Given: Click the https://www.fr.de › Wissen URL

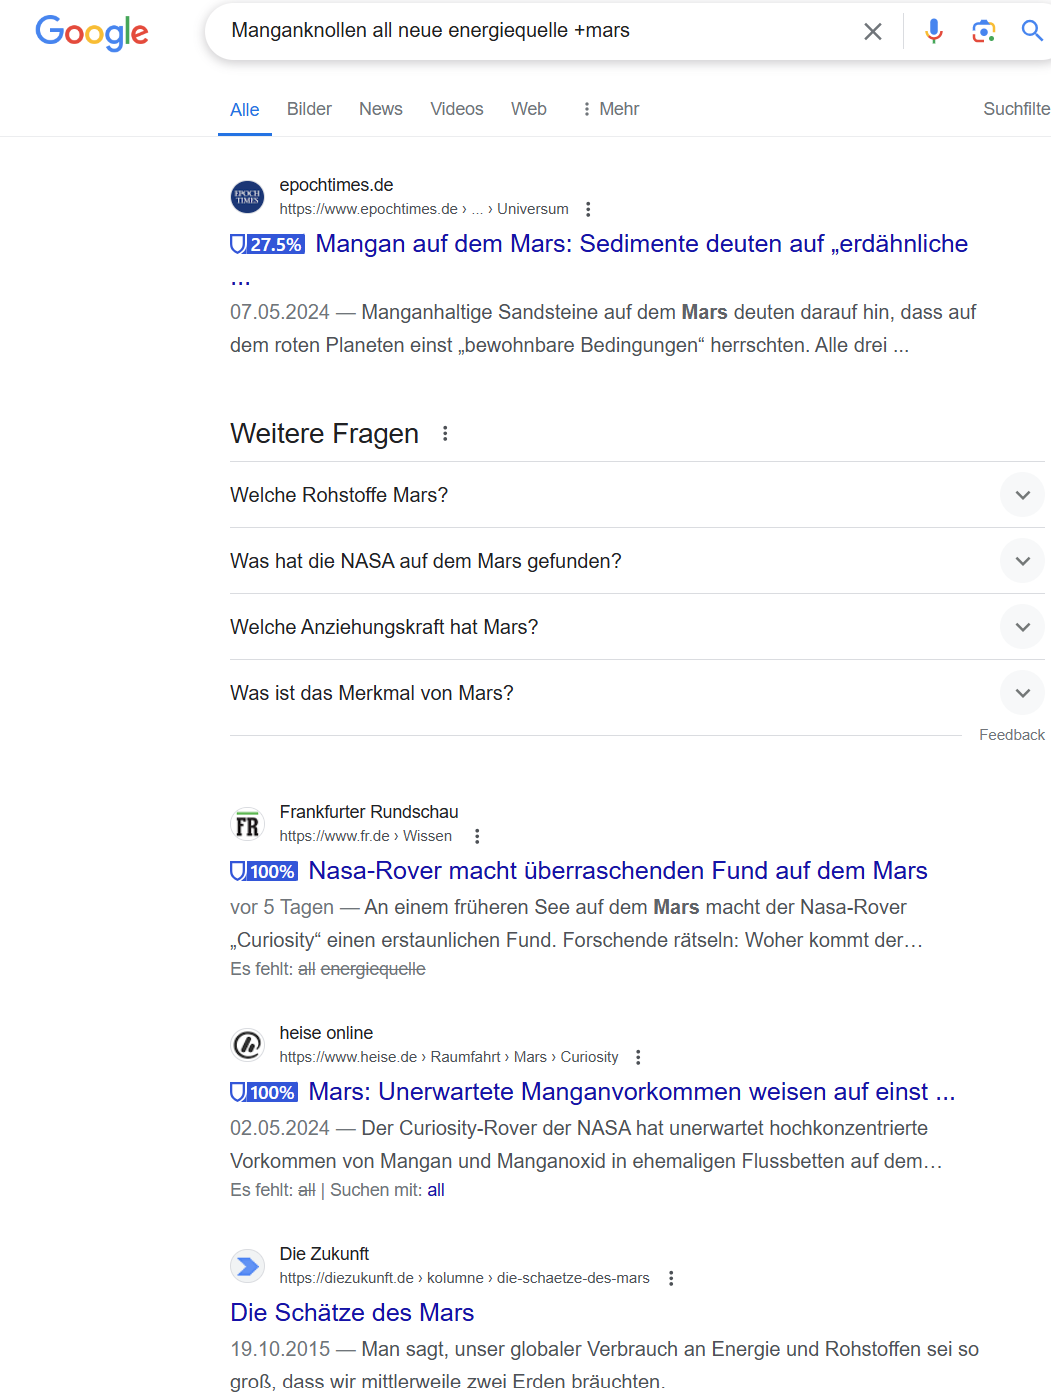Looking at the screenshot, I should (366, 836).
